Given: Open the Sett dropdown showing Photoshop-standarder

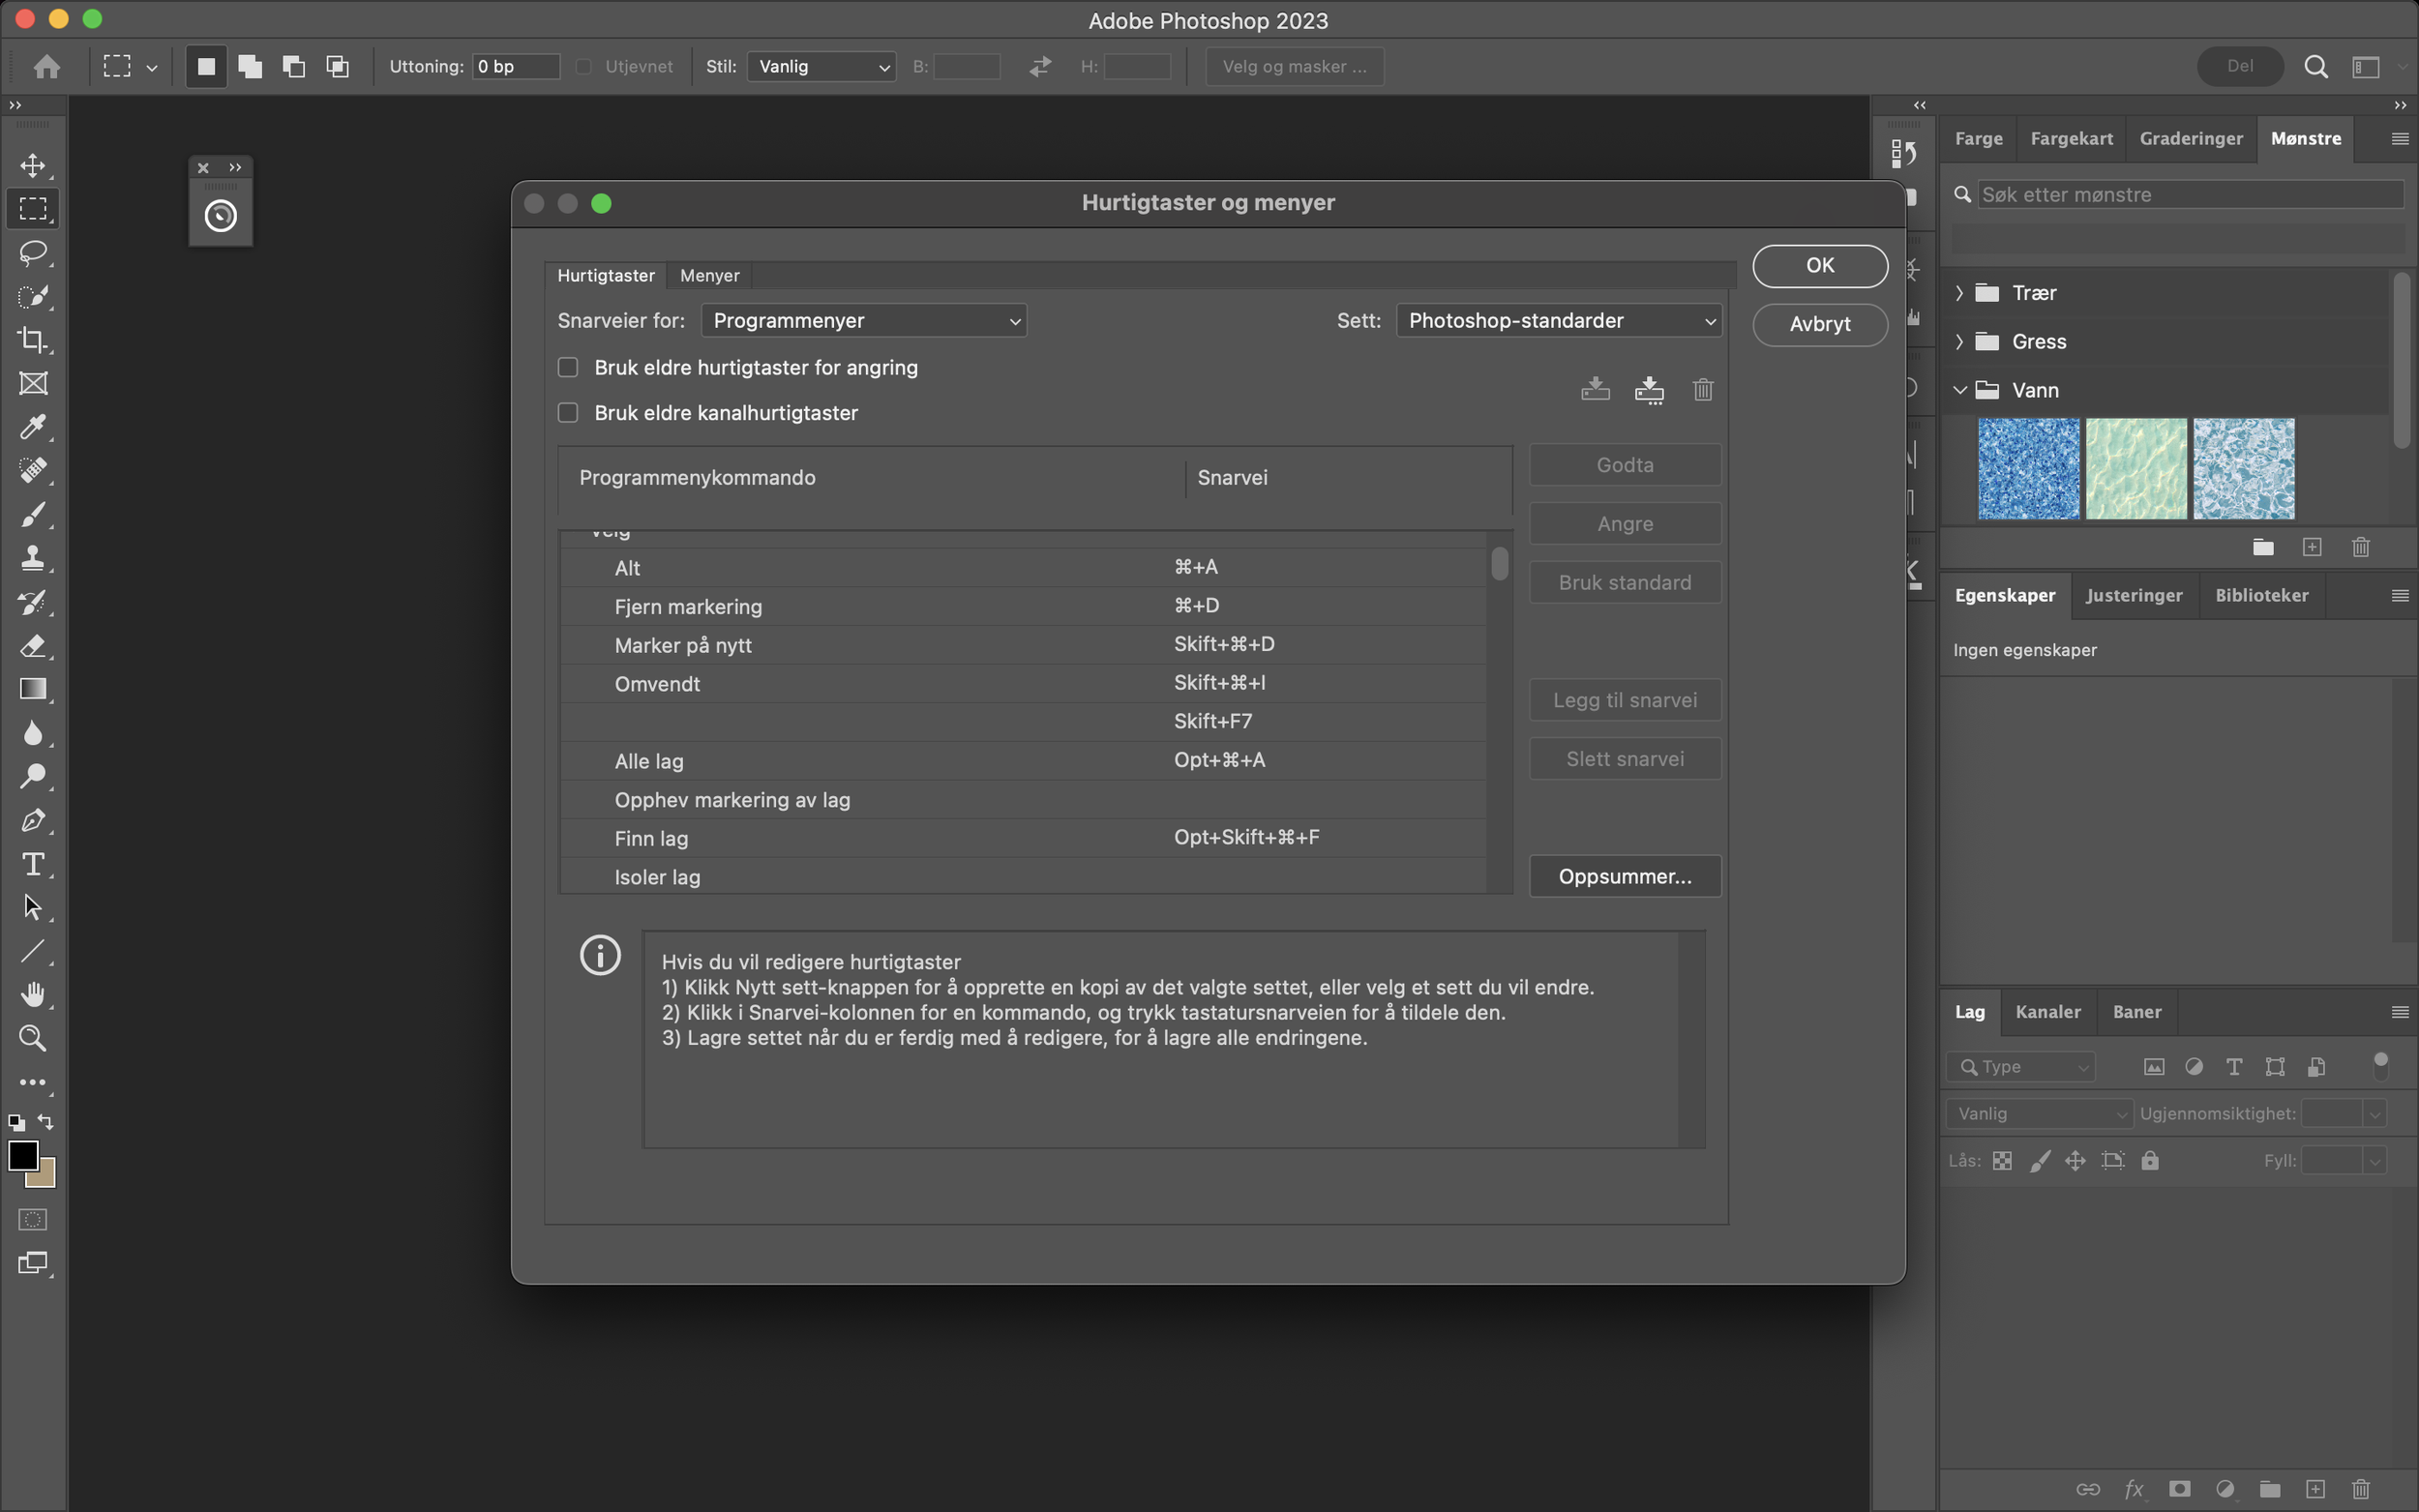Looking at the screenshot, I should [1559, 321].
